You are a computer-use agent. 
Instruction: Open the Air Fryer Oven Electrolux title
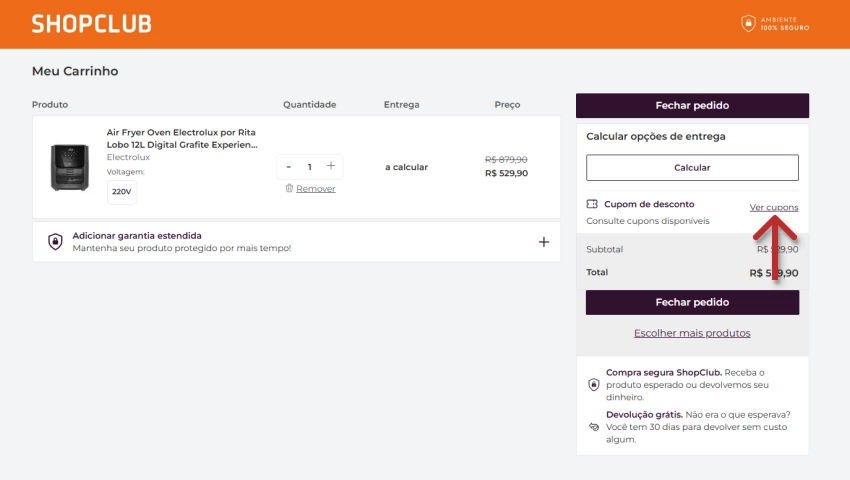tap(181, 138)
